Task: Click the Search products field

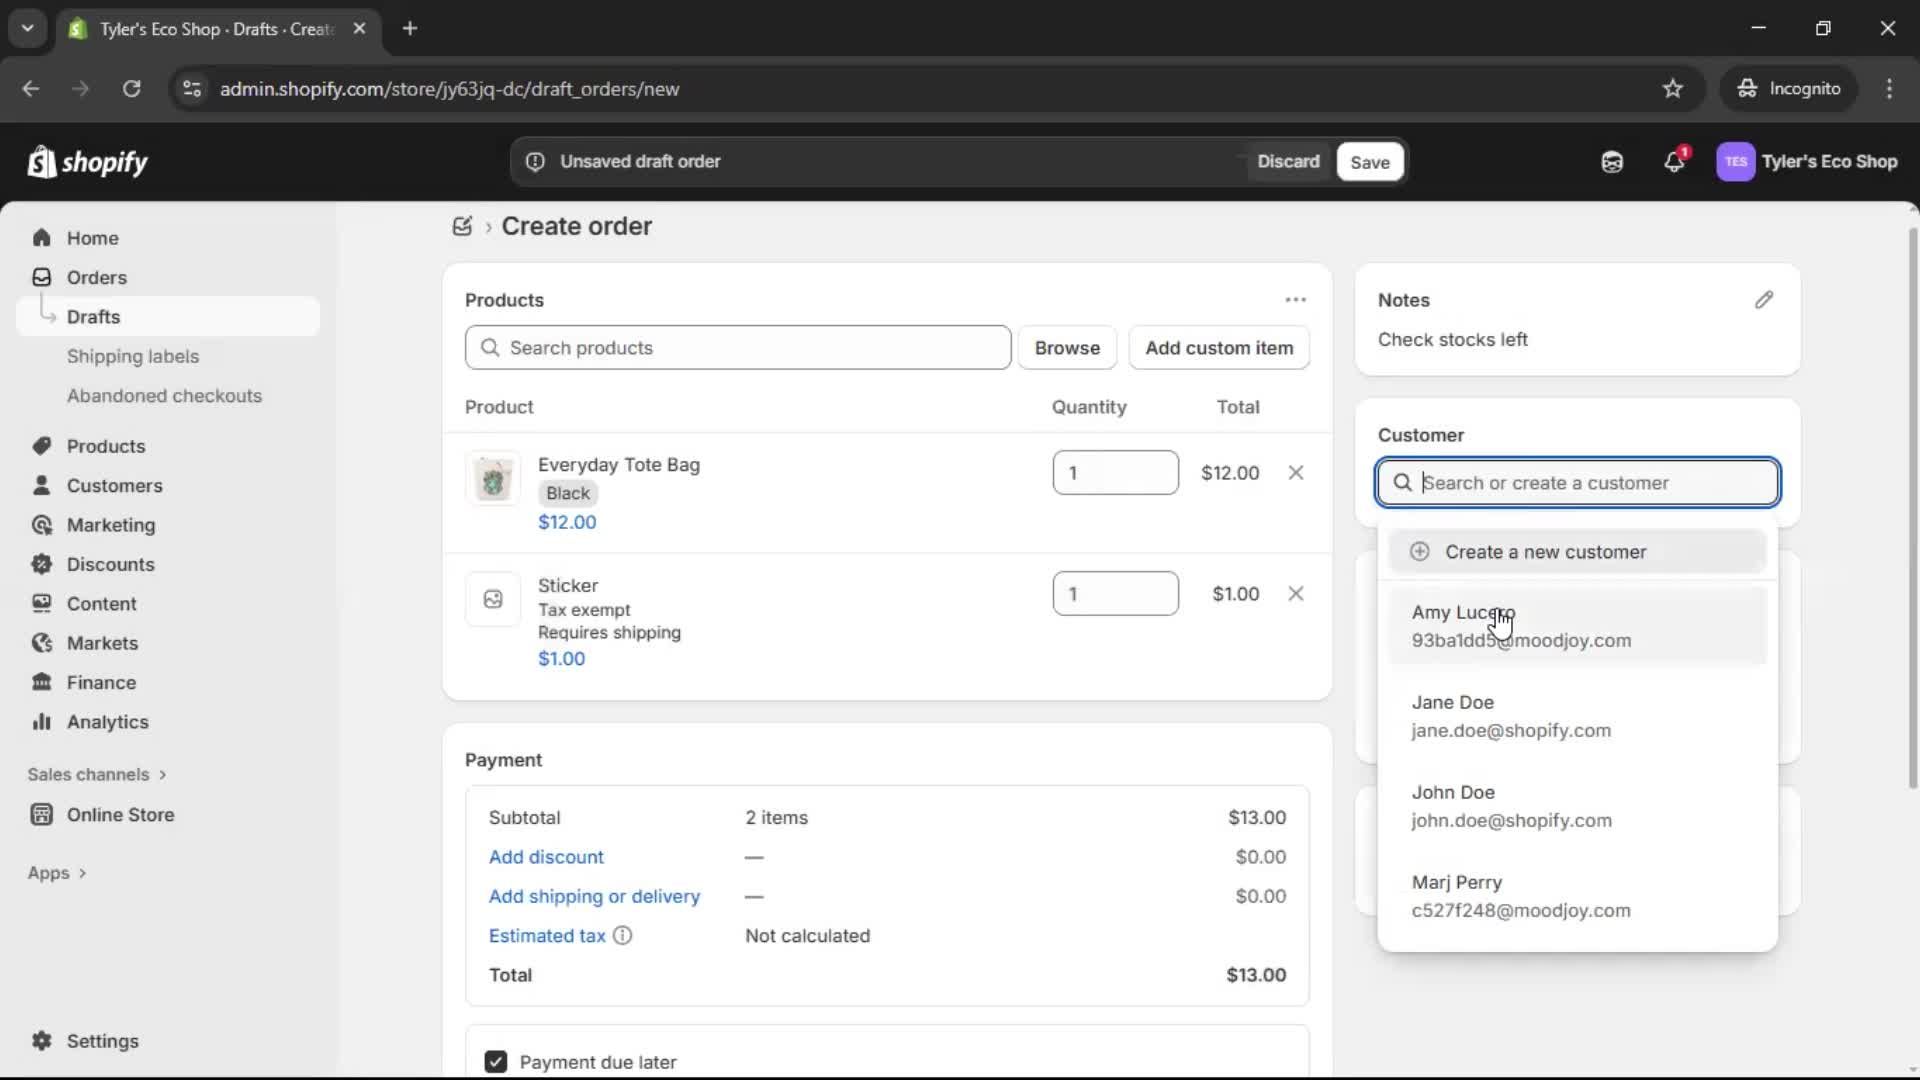Action: coord(737,347)
